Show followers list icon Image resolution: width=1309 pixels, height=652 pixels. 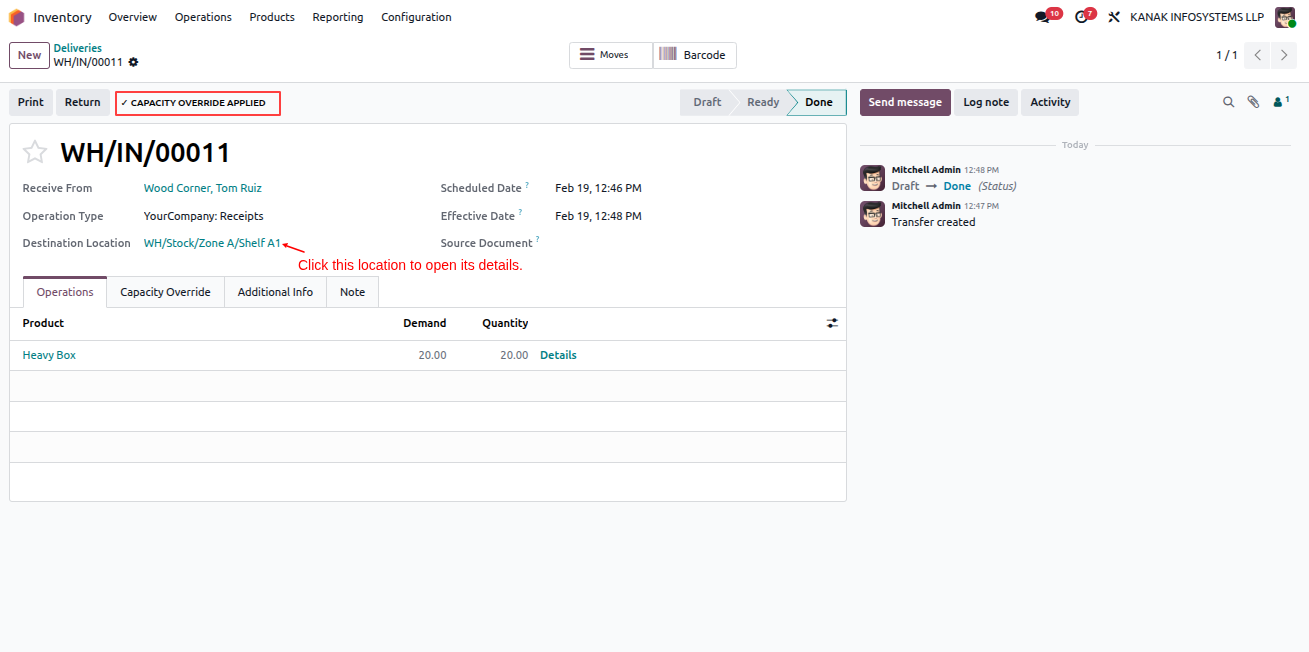[1280, 102]
